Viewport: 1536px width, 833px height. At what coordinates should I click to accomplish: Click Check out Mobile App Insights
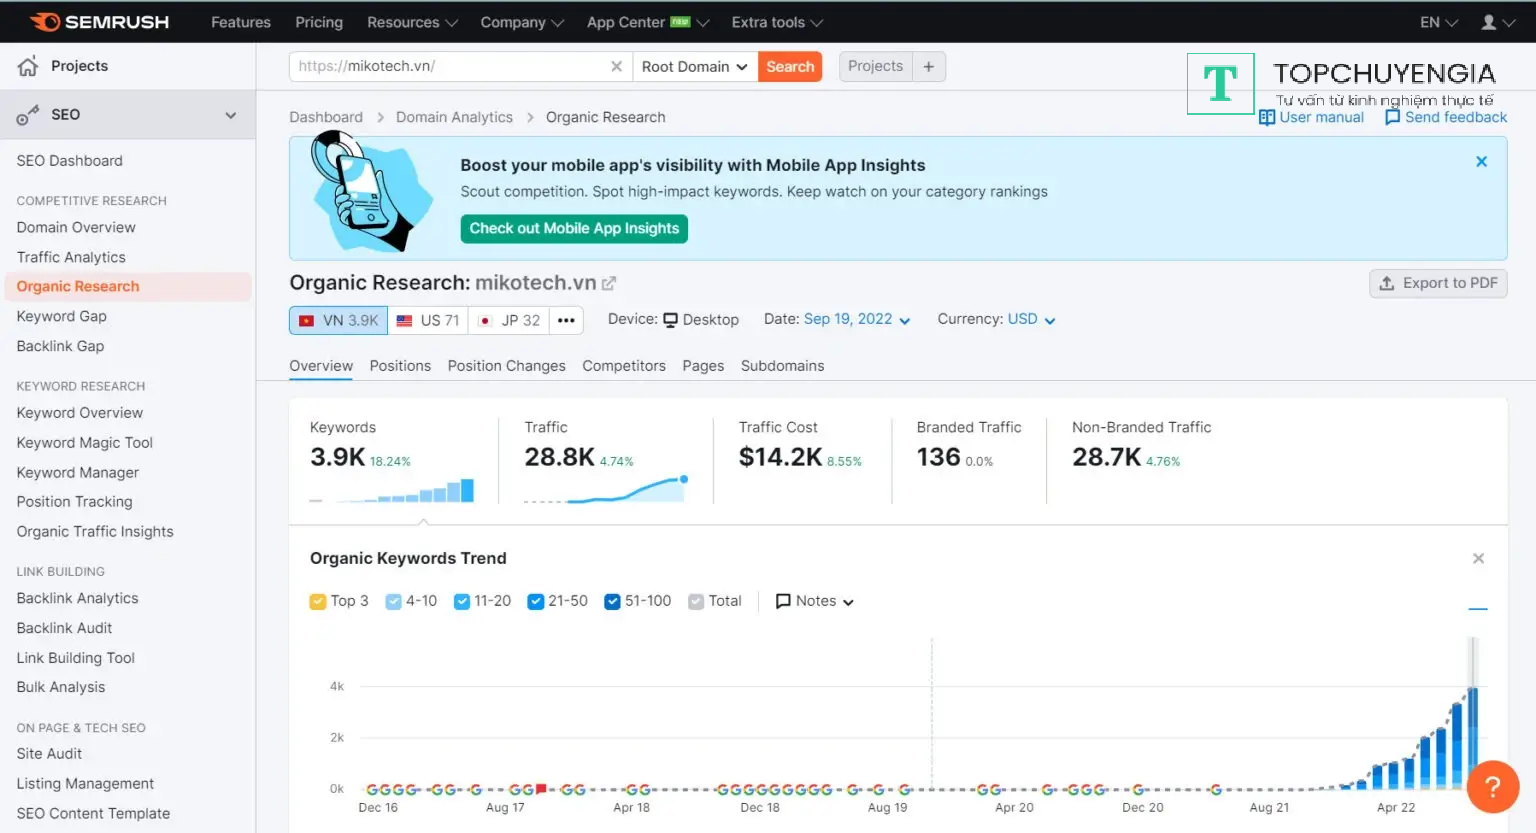574,228
